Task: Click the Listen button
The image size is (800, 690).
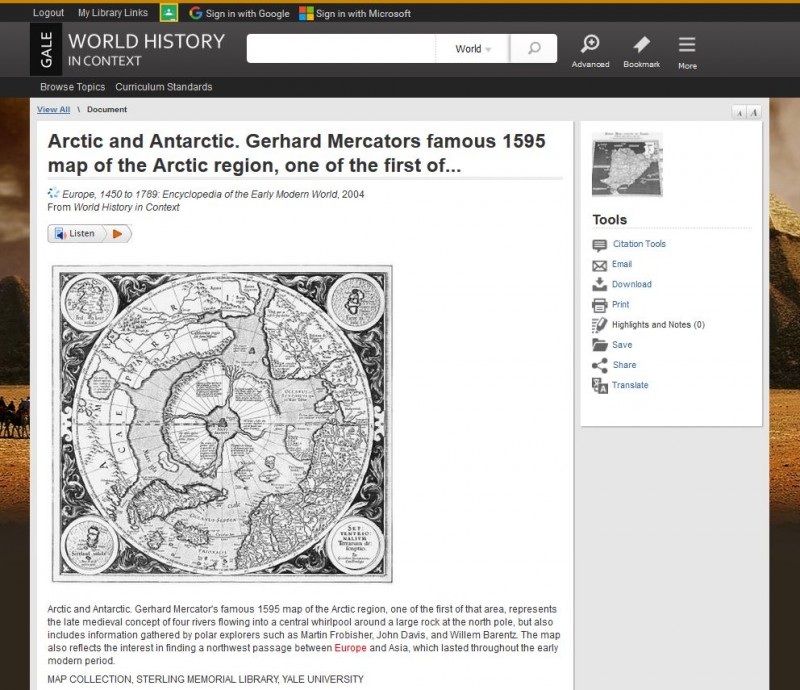Action: point(77,234)
